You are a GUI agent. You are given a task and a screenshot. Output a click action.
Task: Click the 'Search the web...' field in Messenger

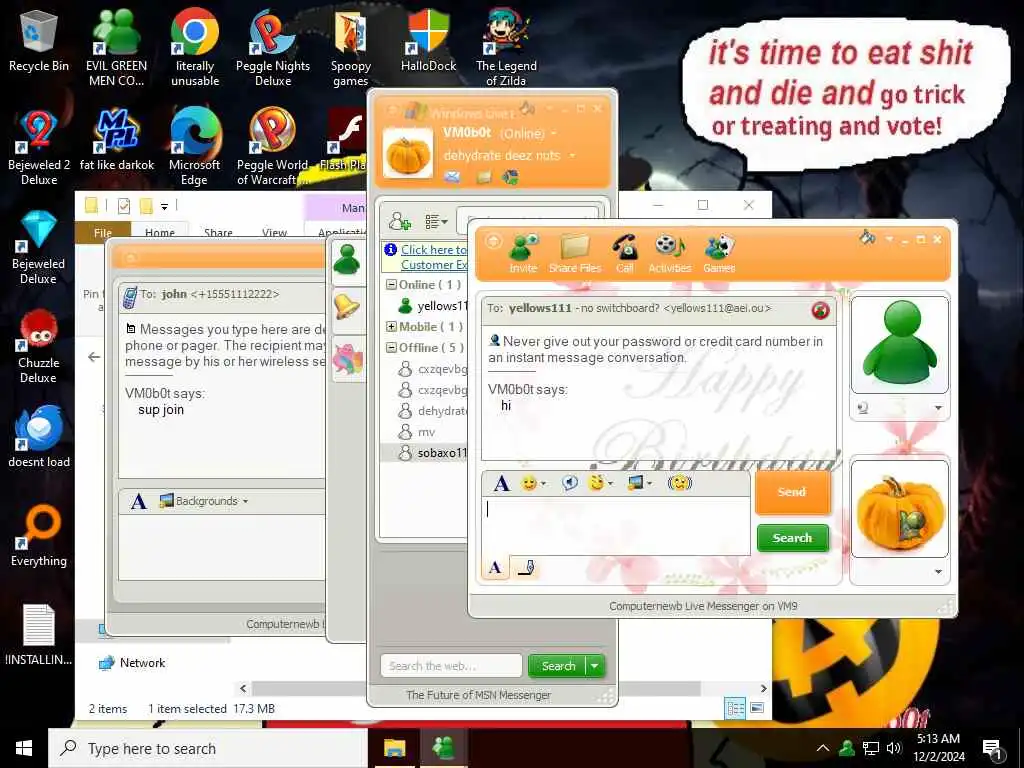pos(451,666)
